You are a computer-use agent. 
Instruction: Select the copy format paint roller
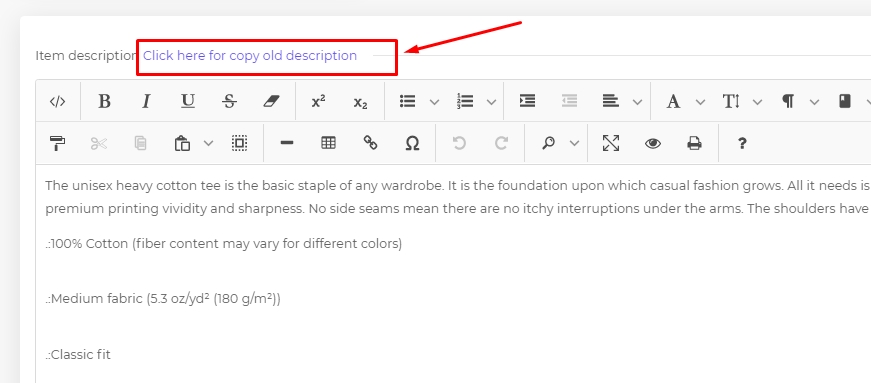click(x=58, y=143)
